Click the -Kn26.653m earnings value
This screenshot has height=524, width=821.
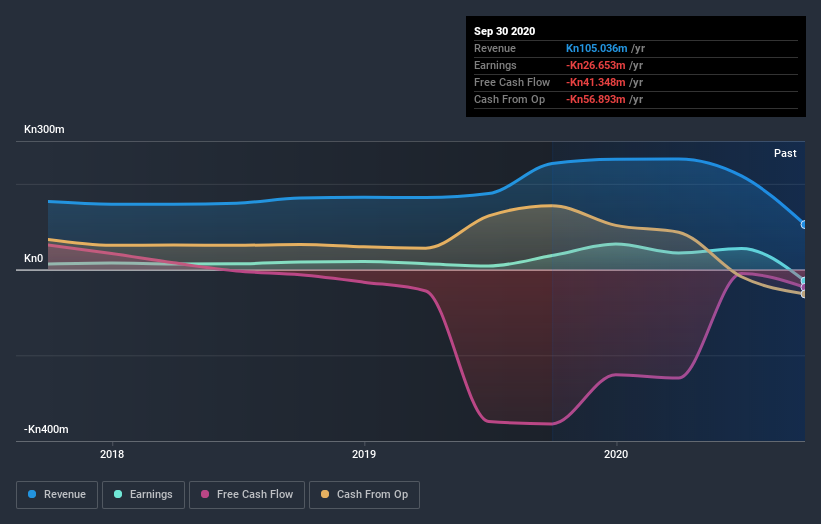tap(595, 65)
